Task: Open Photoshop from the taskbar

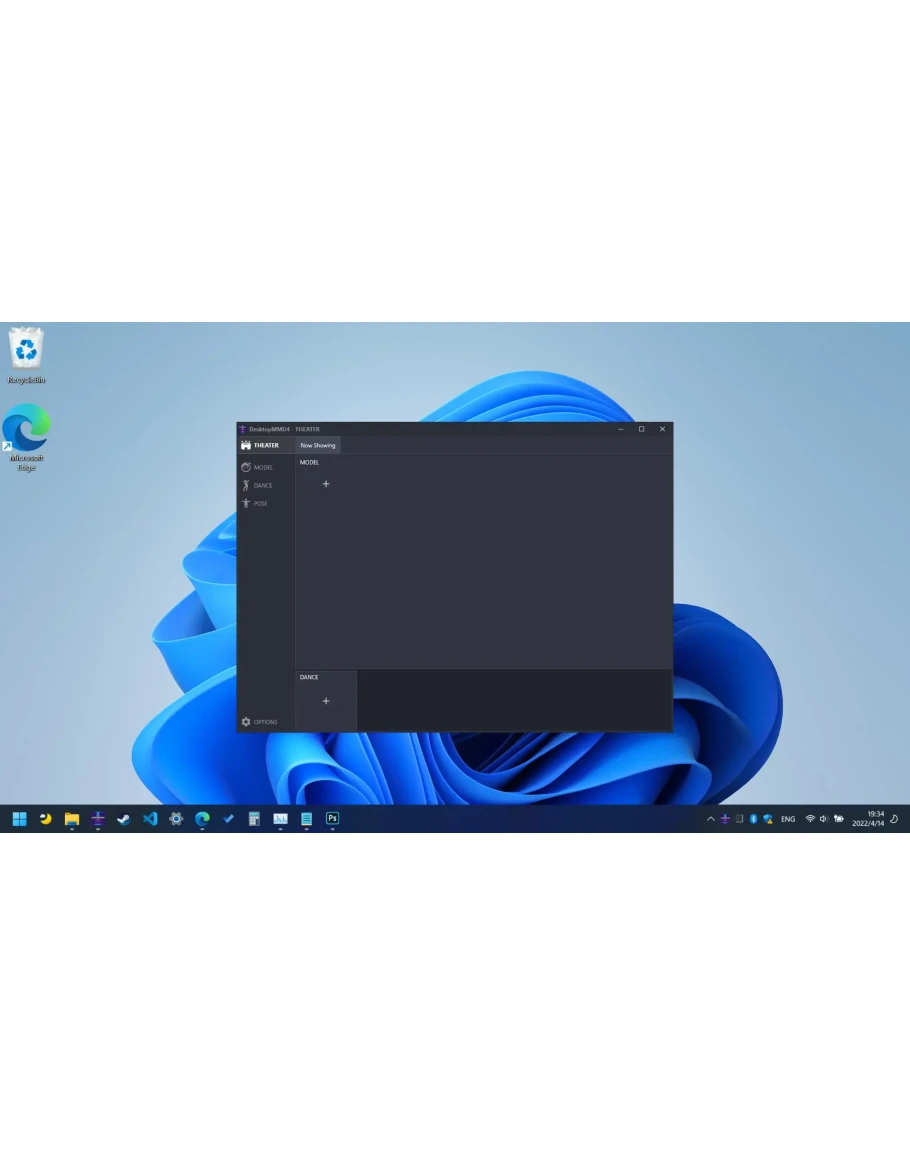Action: [x=332, y=819]
